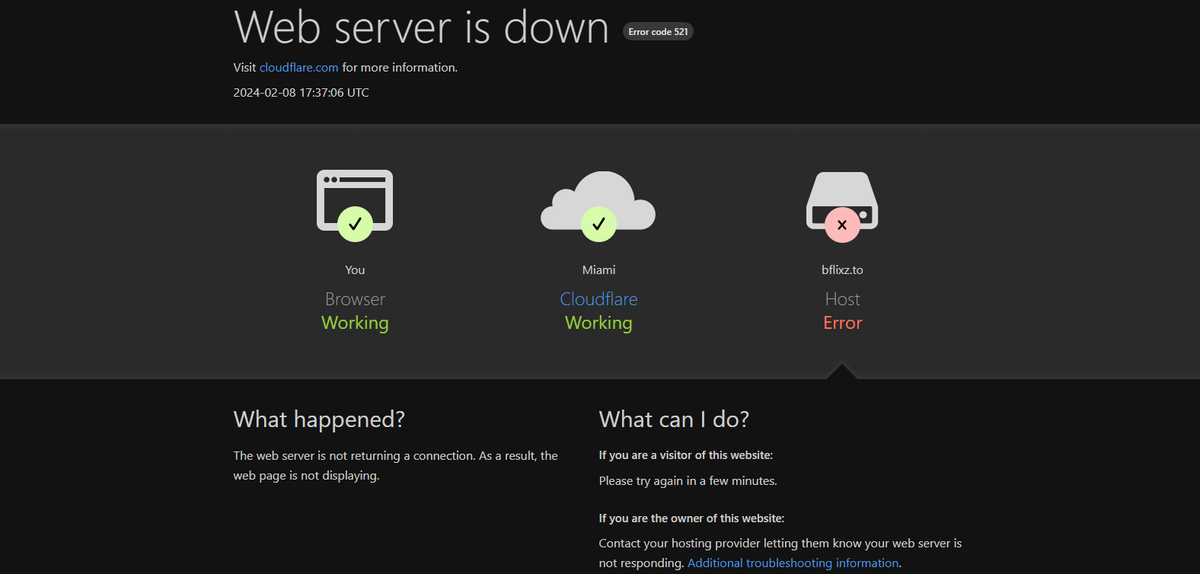Click the 'What can I do?' heading

[674, 419]
